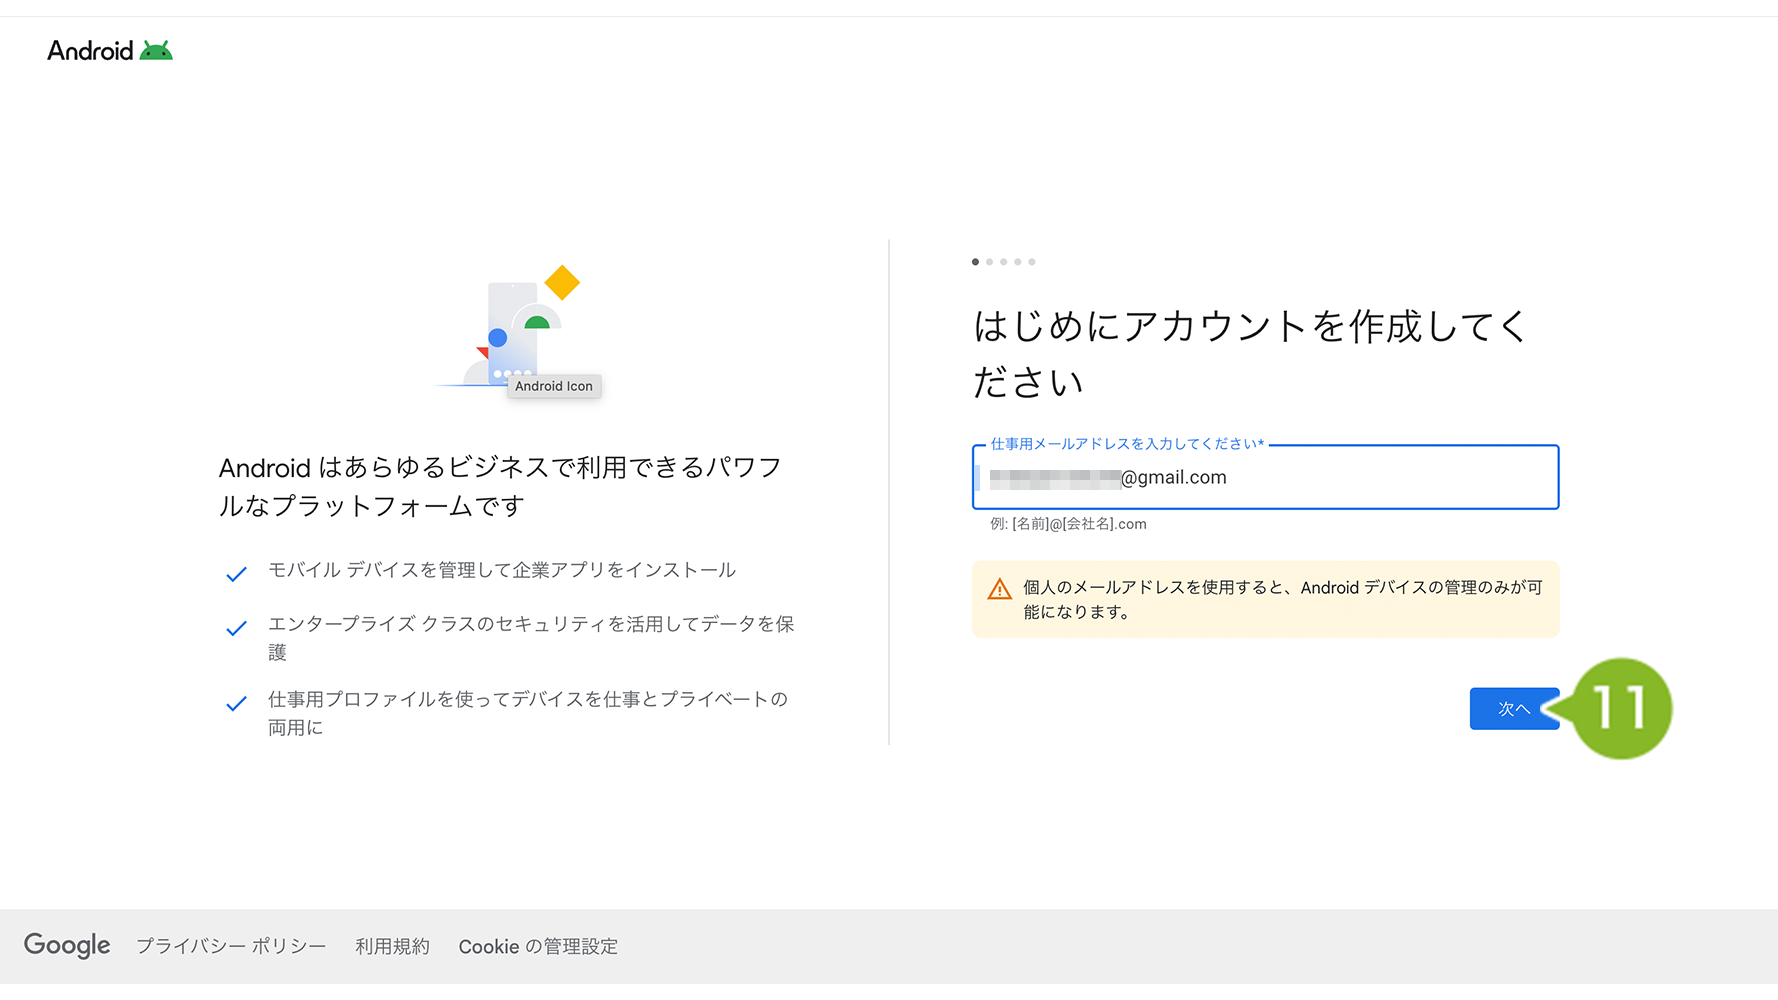1778x1000 pixels.
Task: Focus the work email address field
Action: click(x=1265, y=477)
